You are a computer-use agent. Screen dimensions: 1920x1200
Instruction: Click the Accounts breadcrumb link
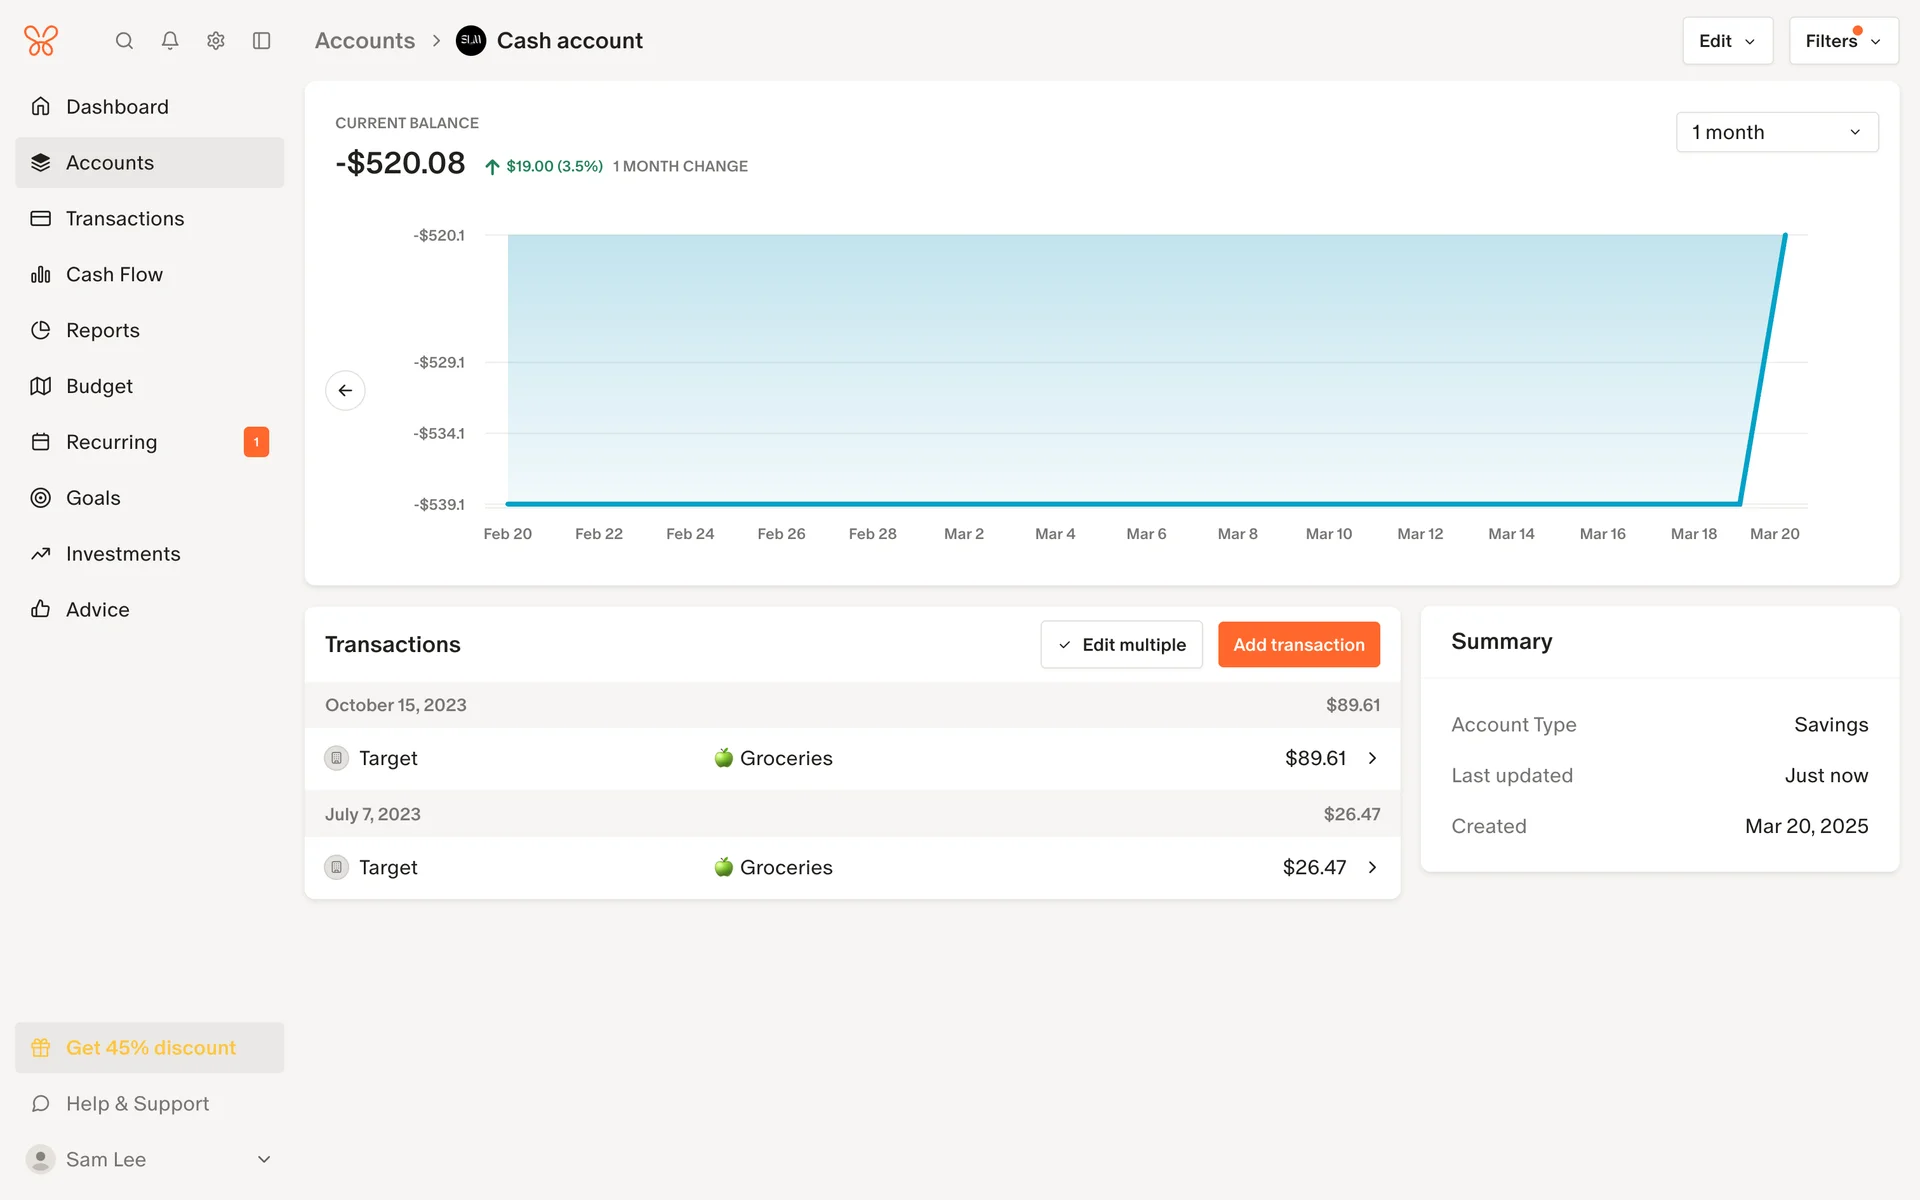click(x=364, y=41)
